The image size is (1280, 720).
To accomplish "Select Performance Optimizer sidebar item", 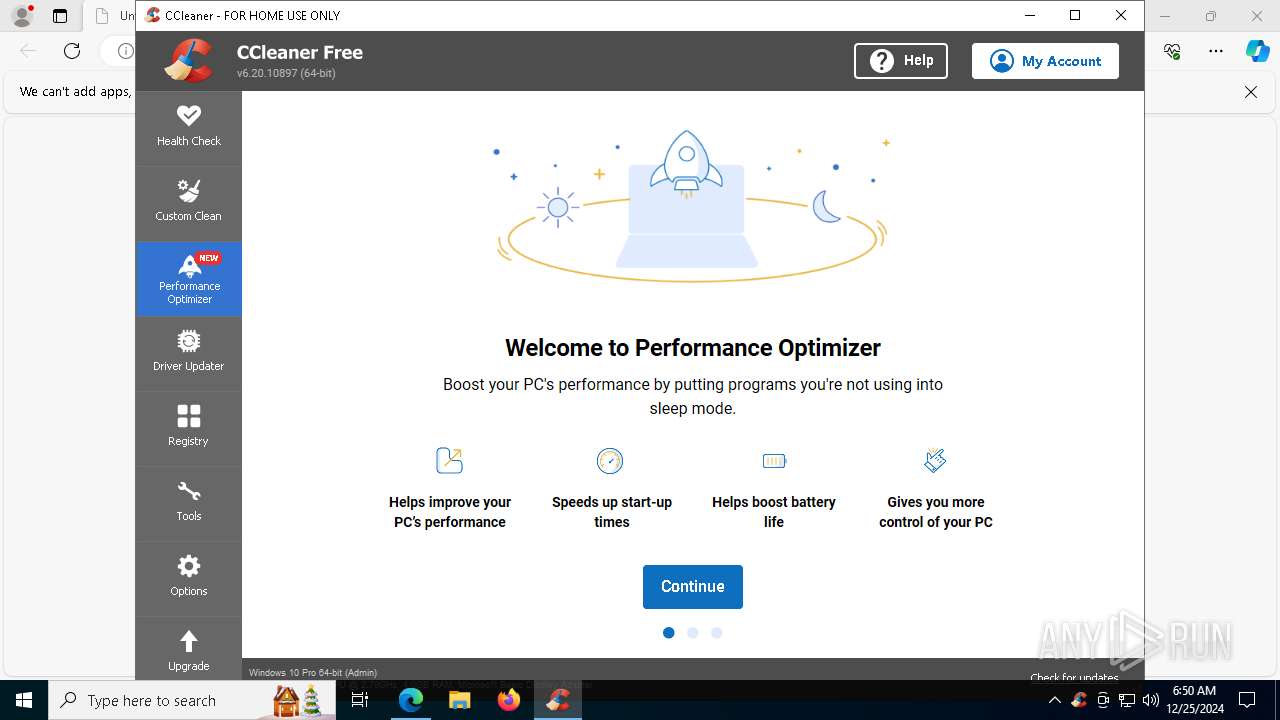I will pyautogui.click(x=188, y=279).
